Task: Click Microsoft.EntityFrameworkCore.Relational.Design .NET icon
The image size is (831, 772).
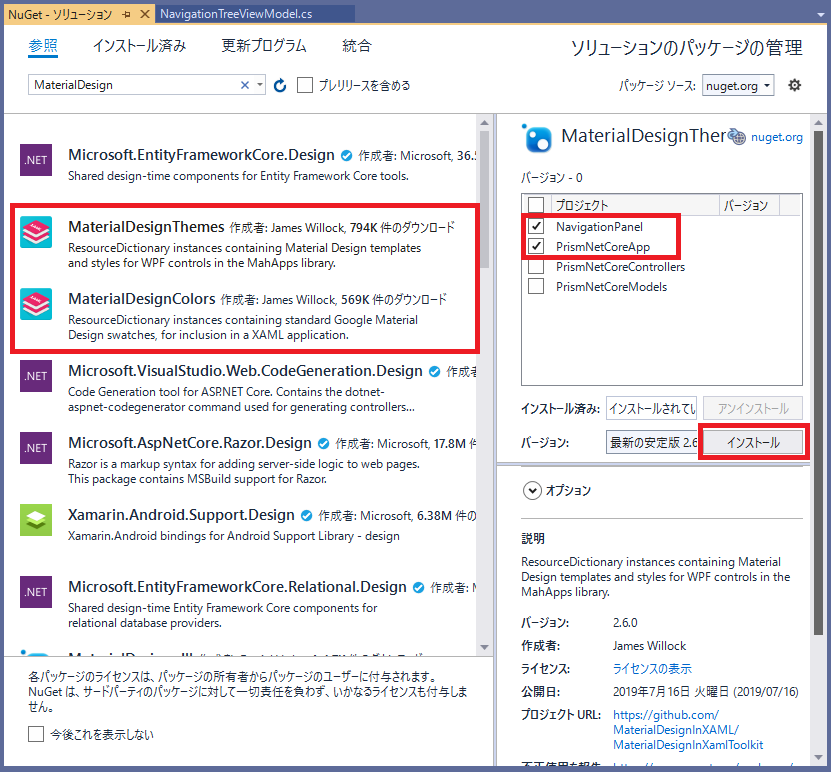Action: click(36, 592)
